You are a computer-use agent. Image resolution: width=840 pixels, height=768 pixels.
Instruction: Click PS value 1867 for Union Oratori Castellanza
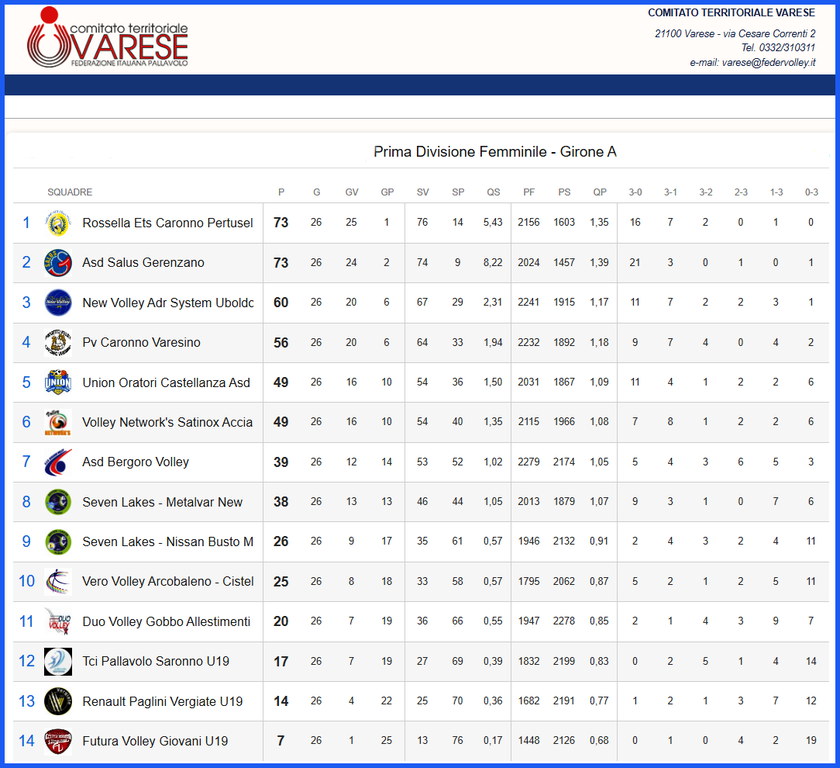pyautogui.click(x=564, y=382)
